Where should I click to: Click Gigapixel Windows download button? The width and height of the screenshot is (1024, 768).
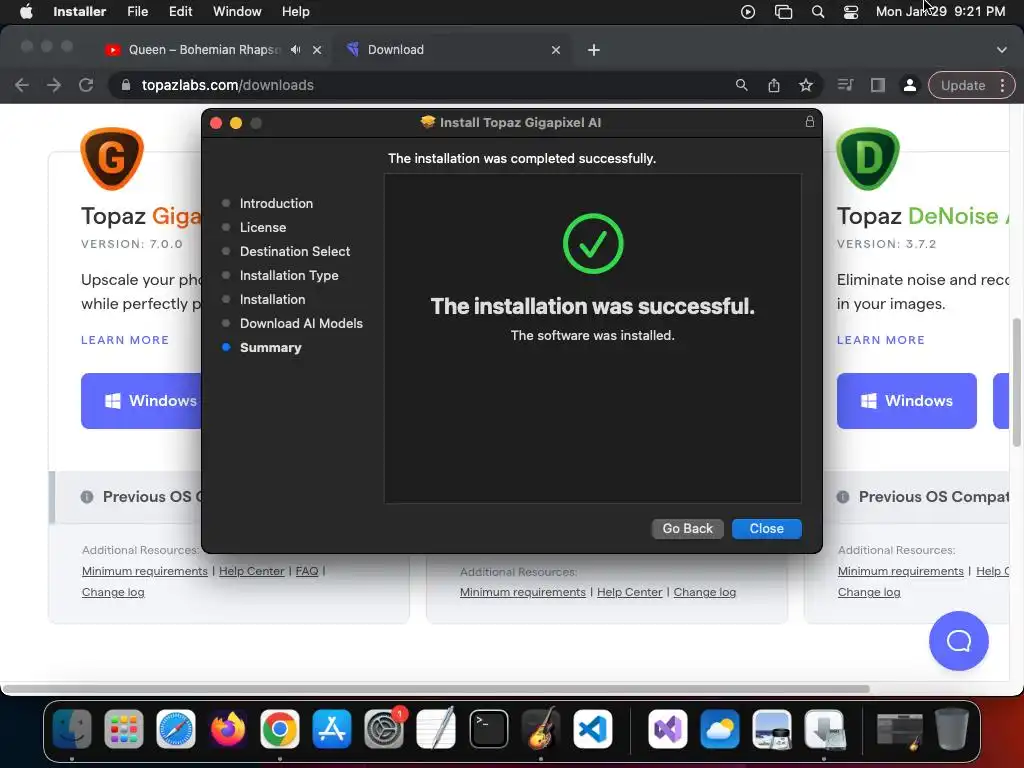pyautogui.click(x=142, y=401)
